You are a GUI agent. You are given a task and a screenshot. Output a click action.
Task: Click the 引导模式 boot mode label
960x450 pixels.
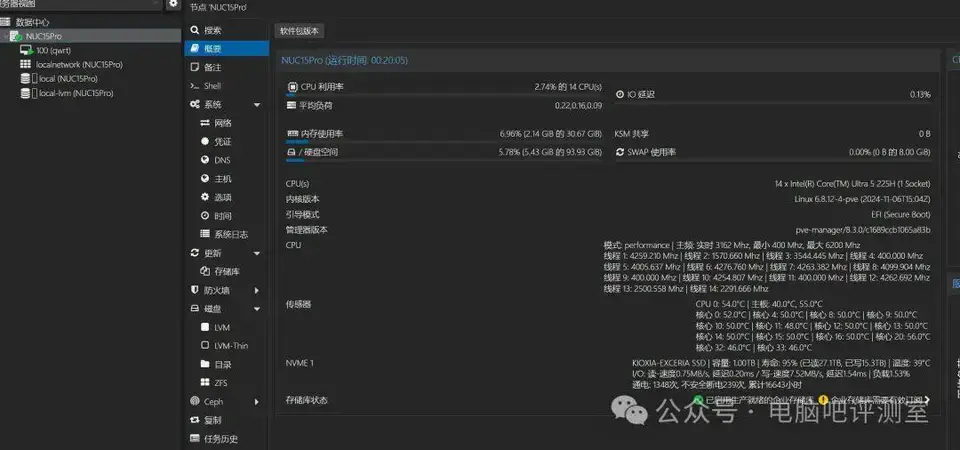[302, 214]
